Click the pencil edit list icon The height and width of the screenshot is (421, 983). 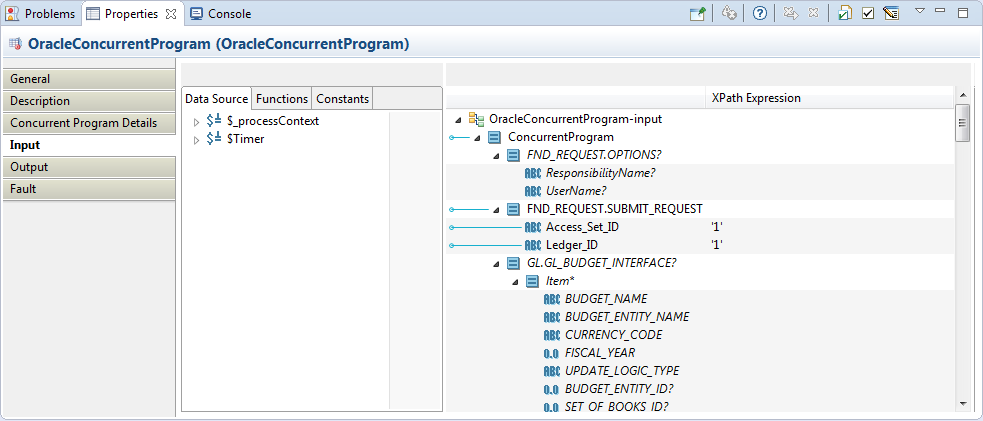coord(891,13)
